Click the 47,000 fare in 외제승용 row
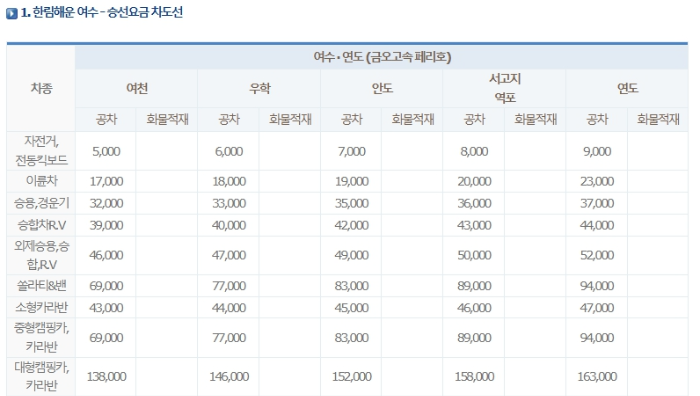 tap(229, 255)
